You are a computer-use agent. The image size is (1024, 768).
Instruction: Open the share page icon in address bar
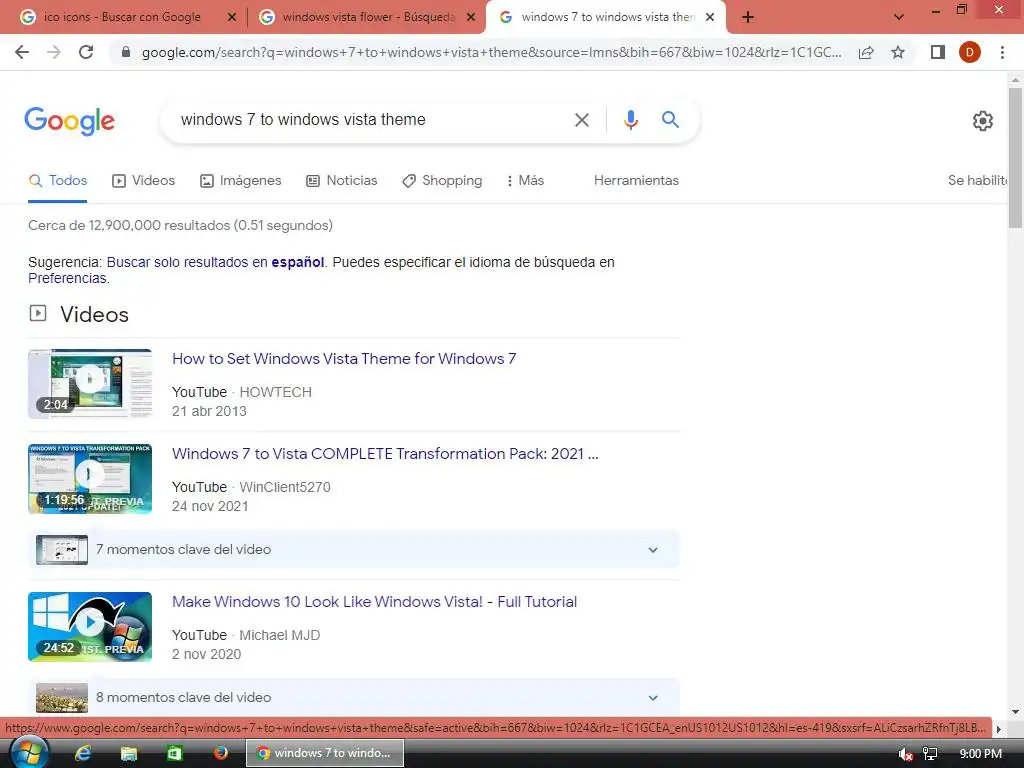click(x=866, y=52)
